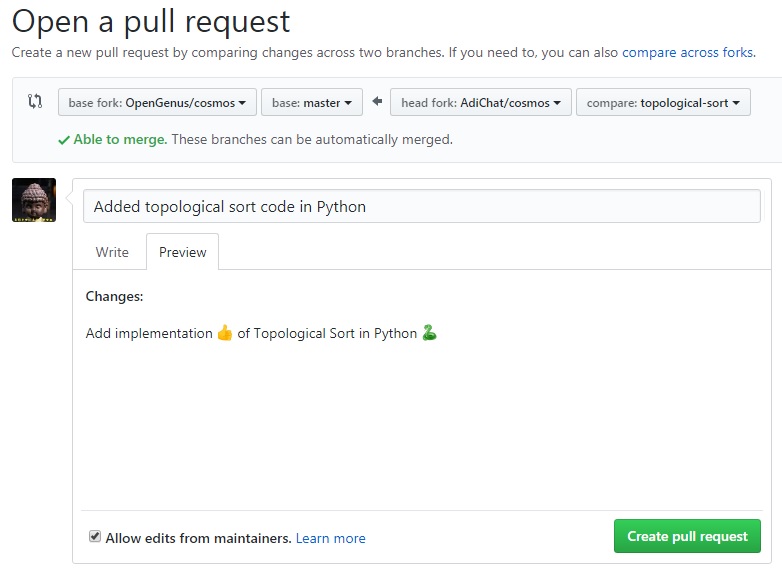This screenshot has height=575, width=782.
Task: Click the compare branches swap icon
Action: [x=35, y=101]
